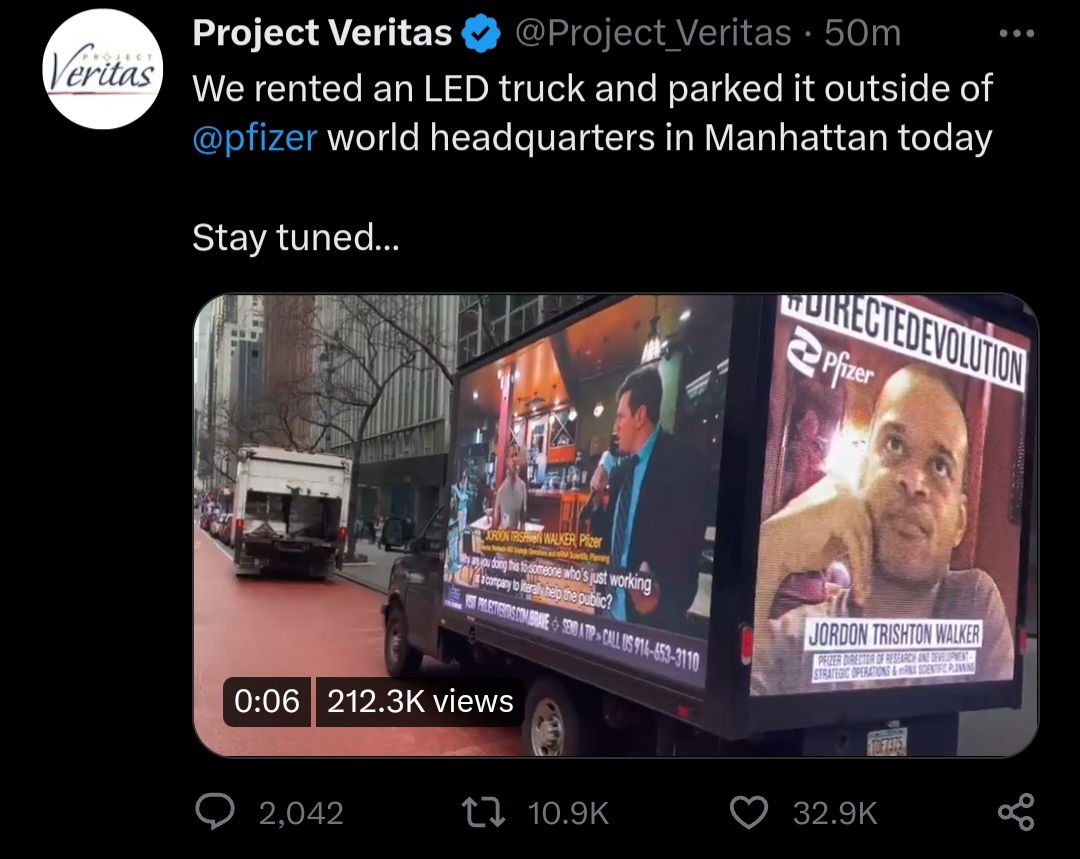Open the 2,042 replies count
Image resolution: width=1080 pixels, height=859 pixels.
[301, 813]
